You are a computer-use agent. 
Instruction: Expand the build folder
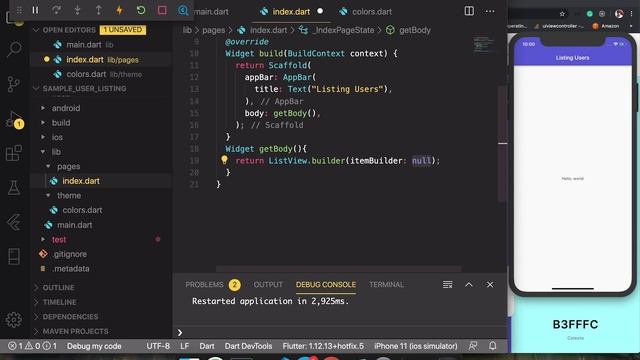pos(60,123)
